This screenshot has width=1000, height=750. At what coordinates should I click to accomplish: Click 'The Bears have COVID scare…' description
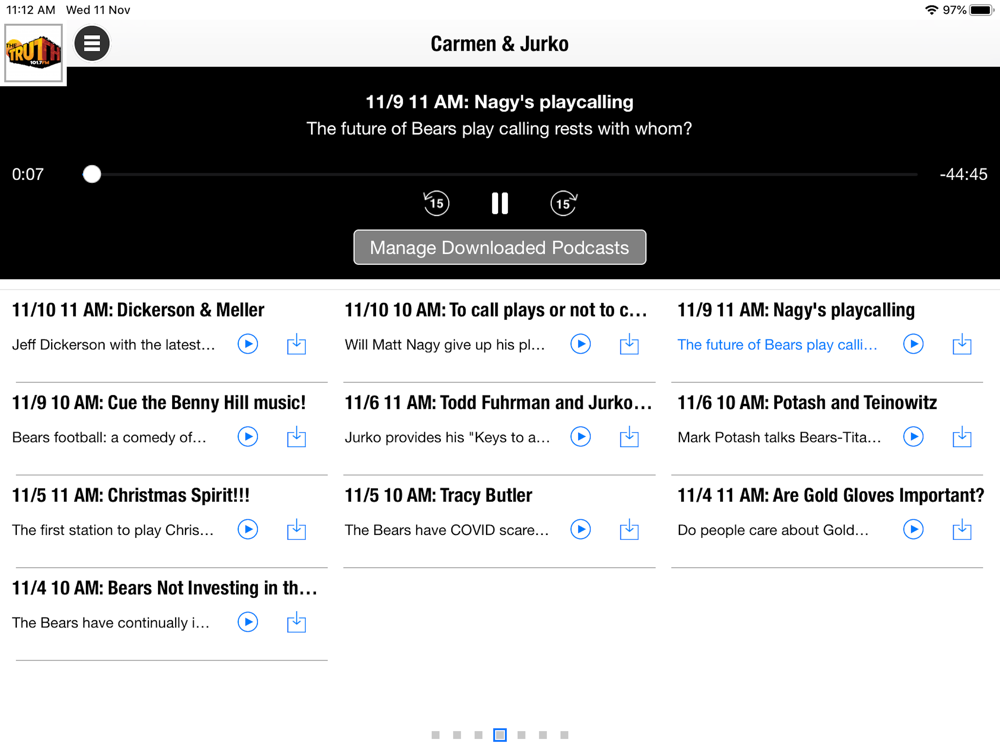click(x=446, y=529)
